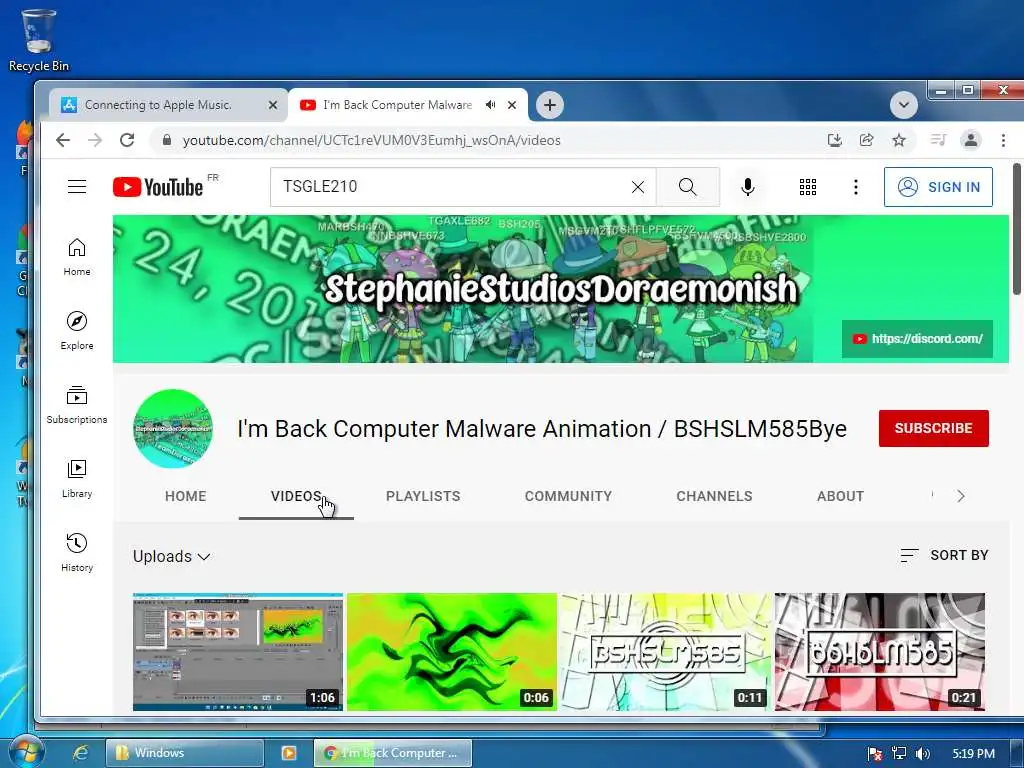Open the green 0:06 video thumbnail
This screenshot has width=1024, height=768.
click(x=452, y=652)
